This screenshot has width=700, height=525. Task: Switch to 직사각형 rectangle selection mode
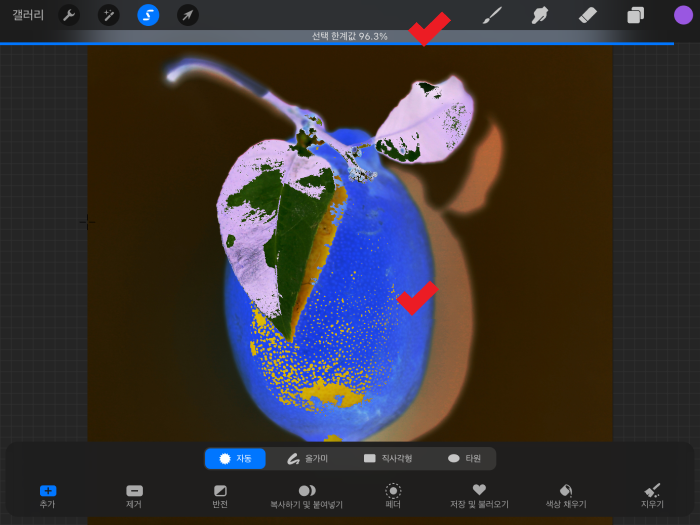click(388, 458)
